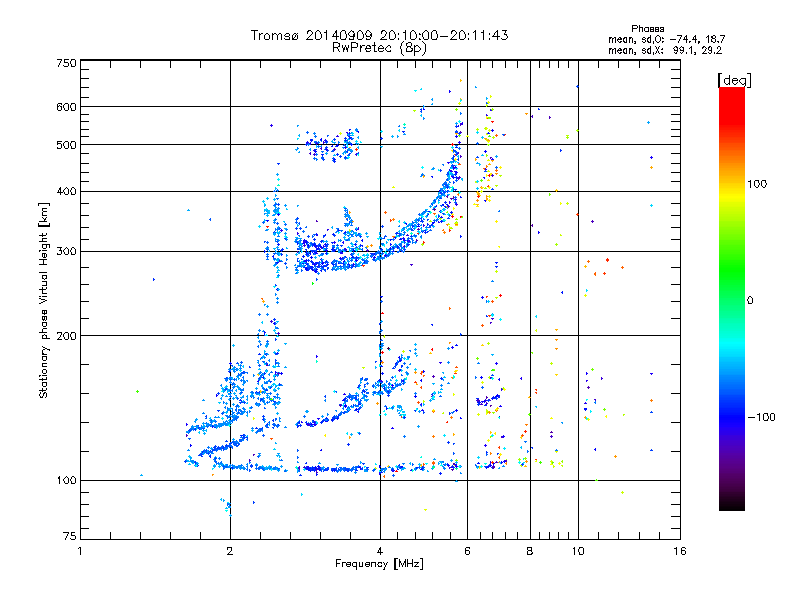Select the "mean, sd,O: -74.4, 18.7" line
Image resolution: width=800 pixels, height=600 pixels.
point(666,39)
